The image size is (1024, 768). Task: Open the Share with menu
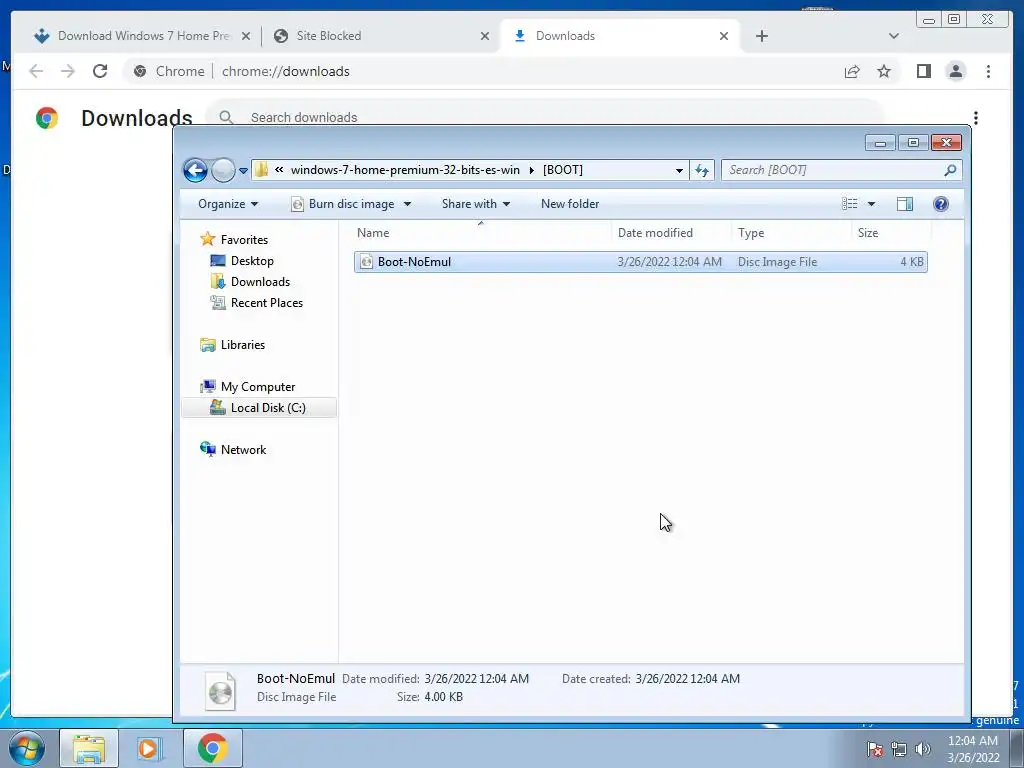pyautogui.click(x=475, y=204)
